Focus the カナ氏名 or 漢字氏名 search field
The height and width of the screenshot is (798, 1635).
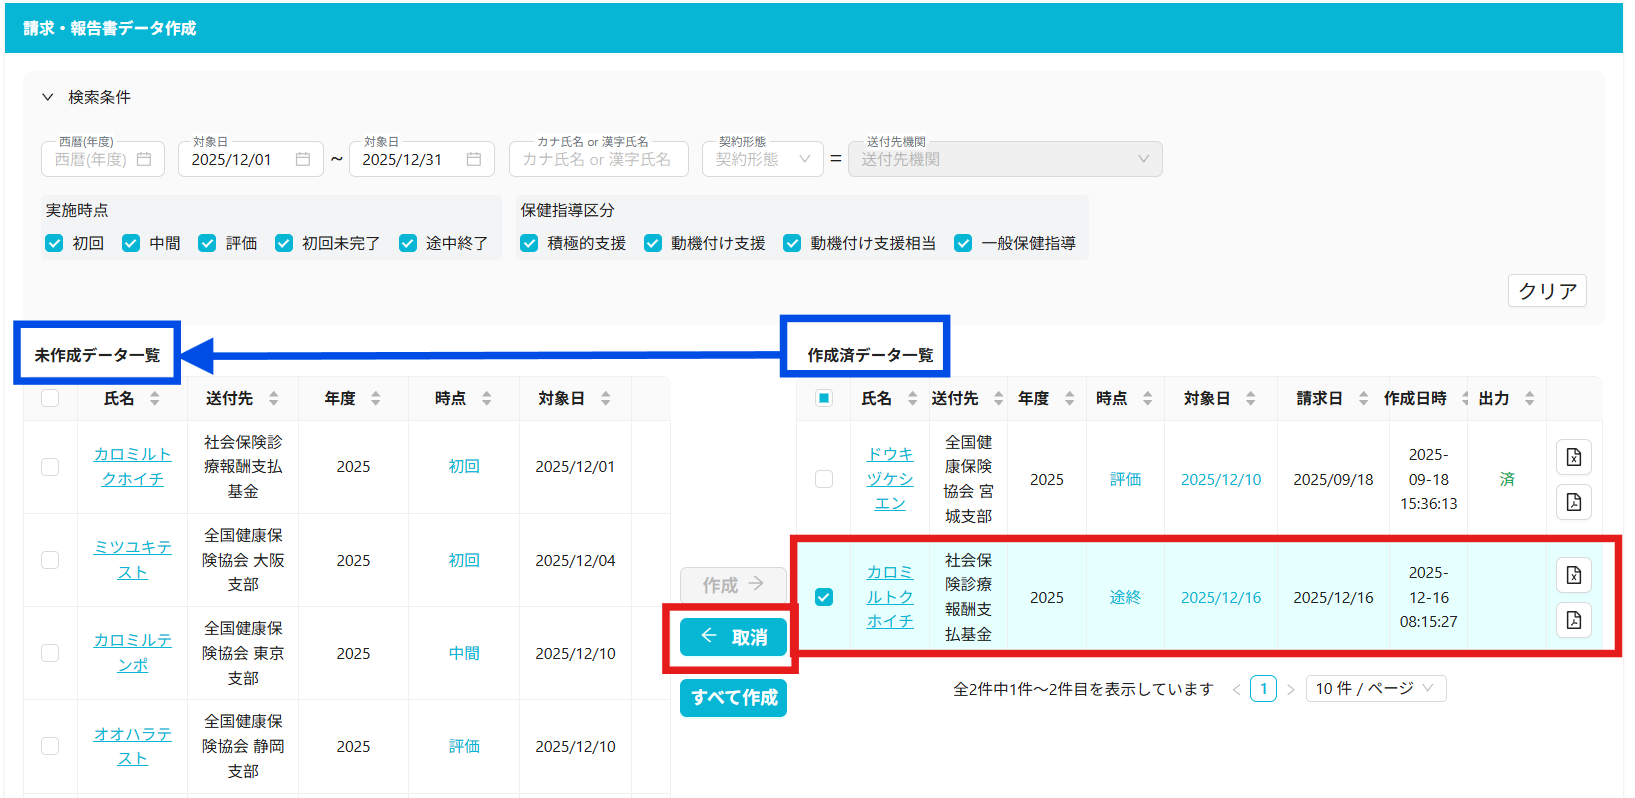point(598,159)
